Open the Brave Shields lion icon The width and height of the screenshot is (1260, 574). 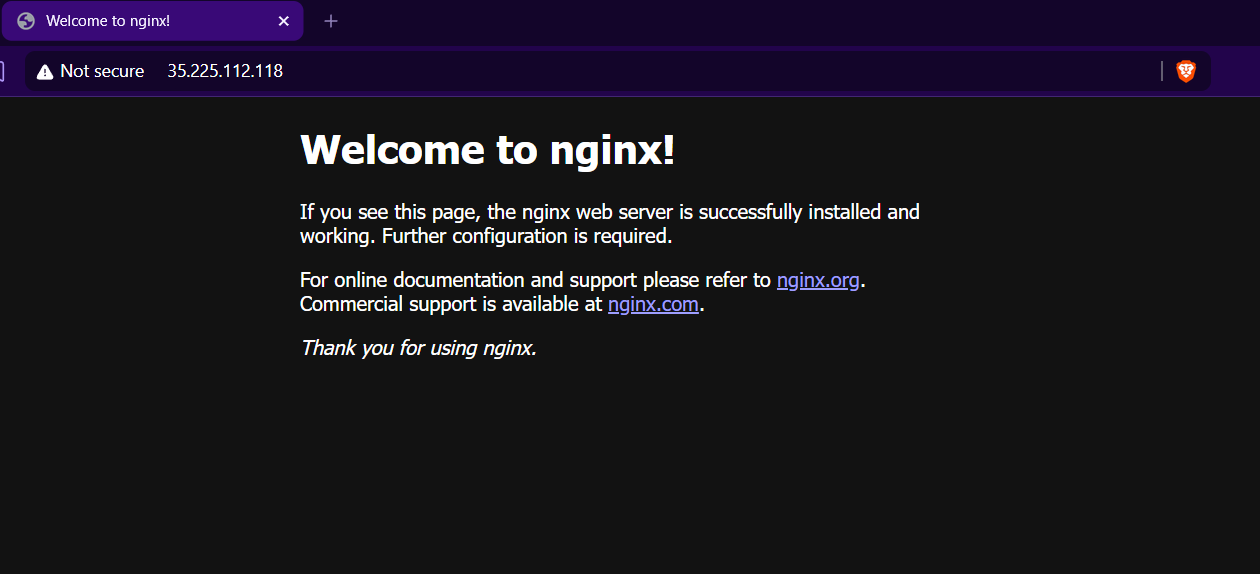(x=1186, y=71)
